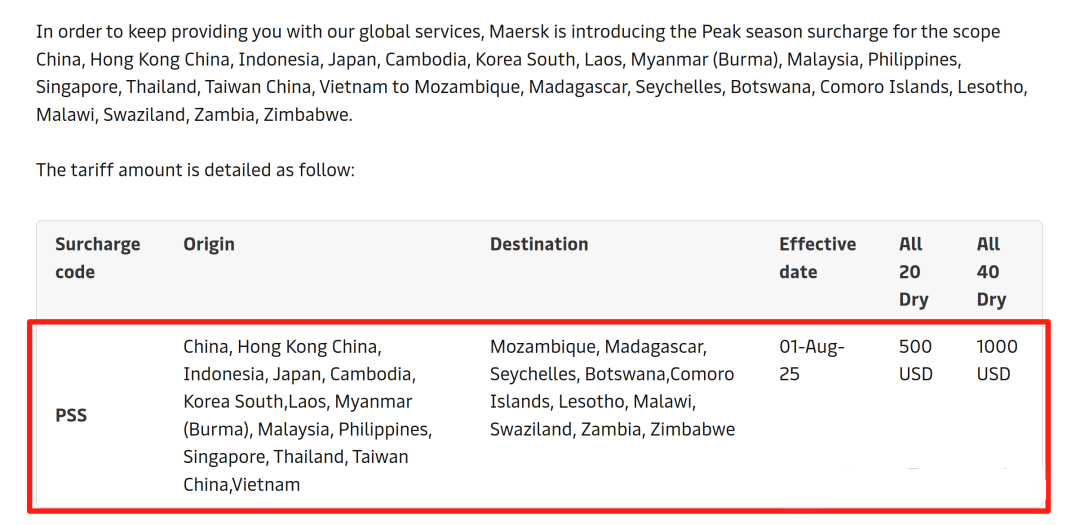
Task: Click "China,Vietnam" on the origin cell's last line
Action: [241, 485]
